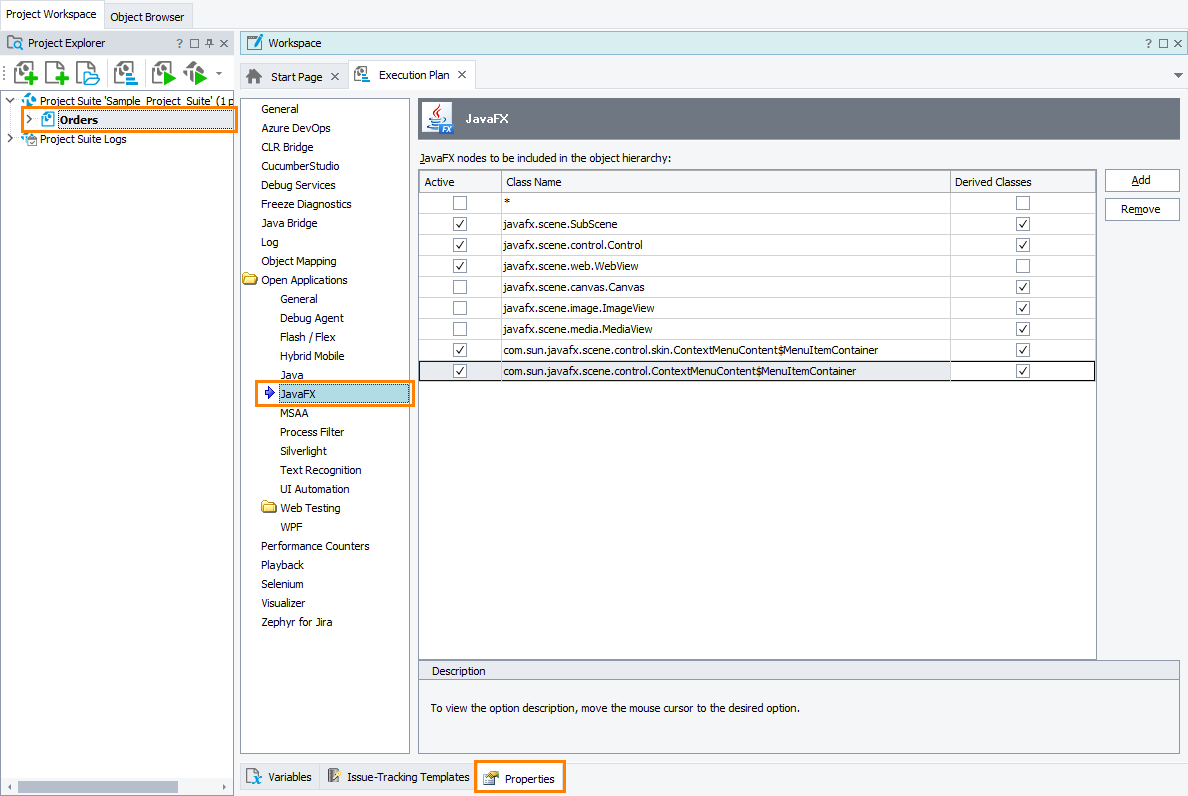
Task: Click the Organize Test Items toolbar icon
Action: (x=124, y=73)
